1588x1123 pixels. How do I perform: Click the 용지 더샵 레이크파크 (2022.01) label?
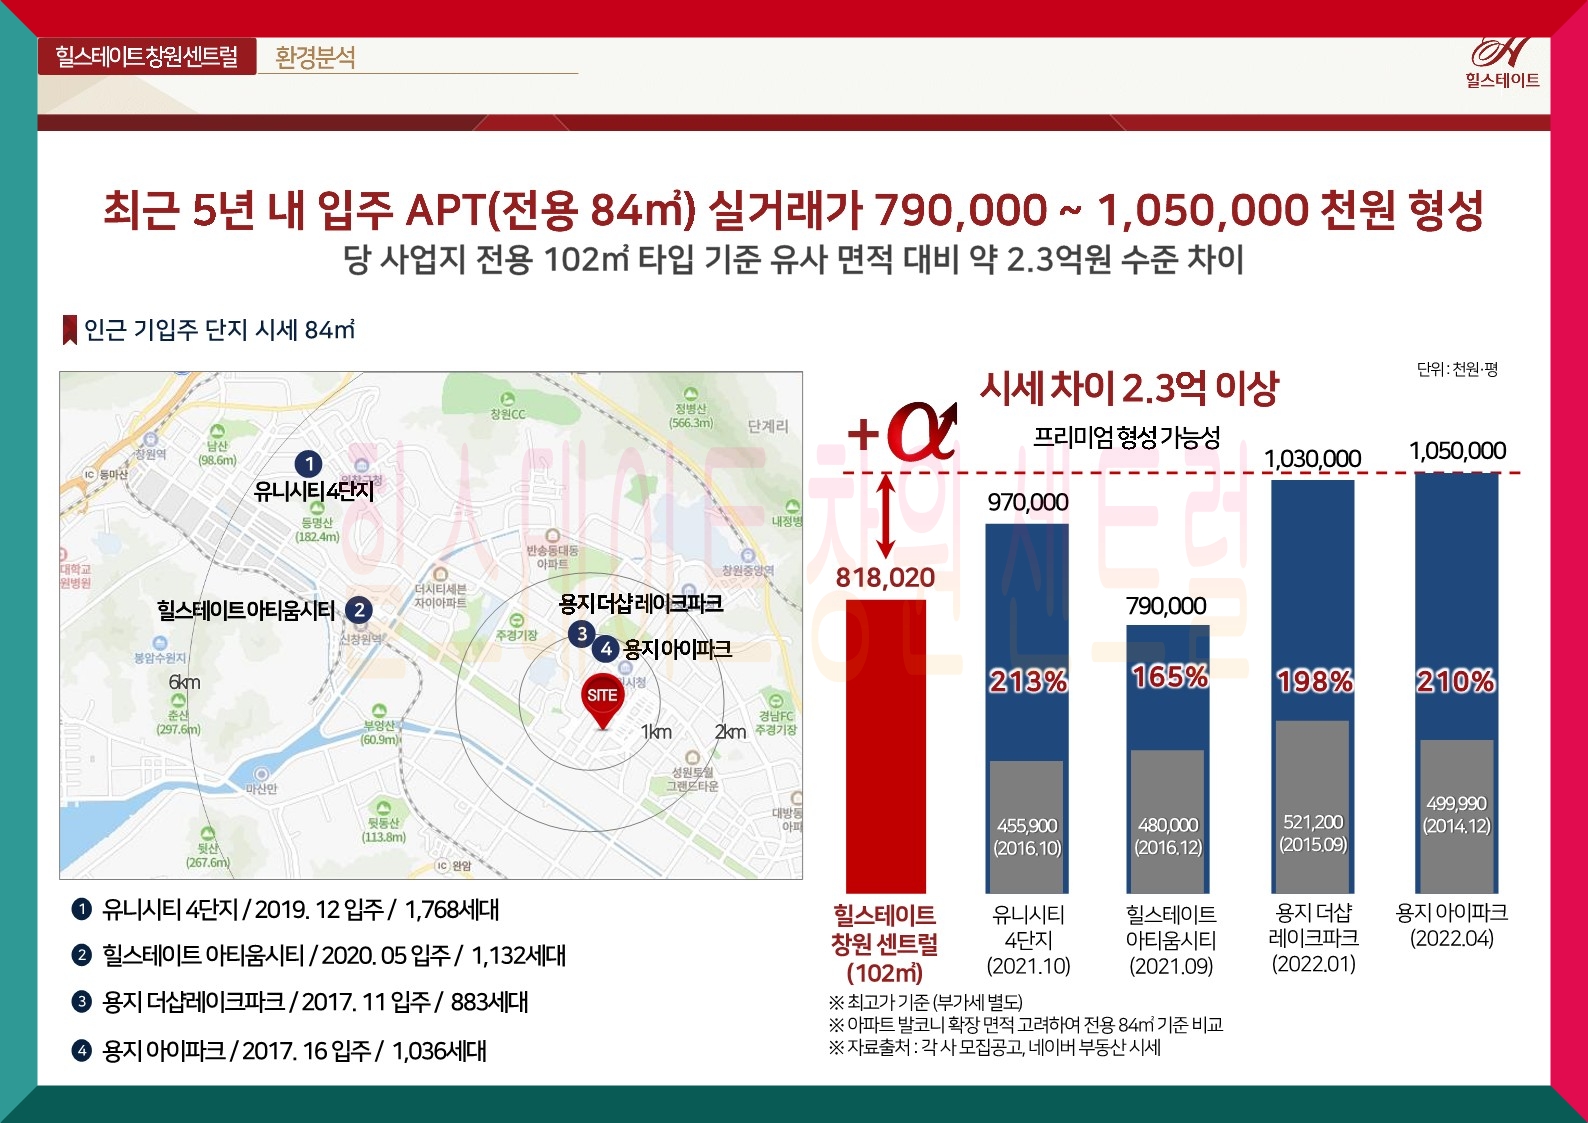point(1313,938)
